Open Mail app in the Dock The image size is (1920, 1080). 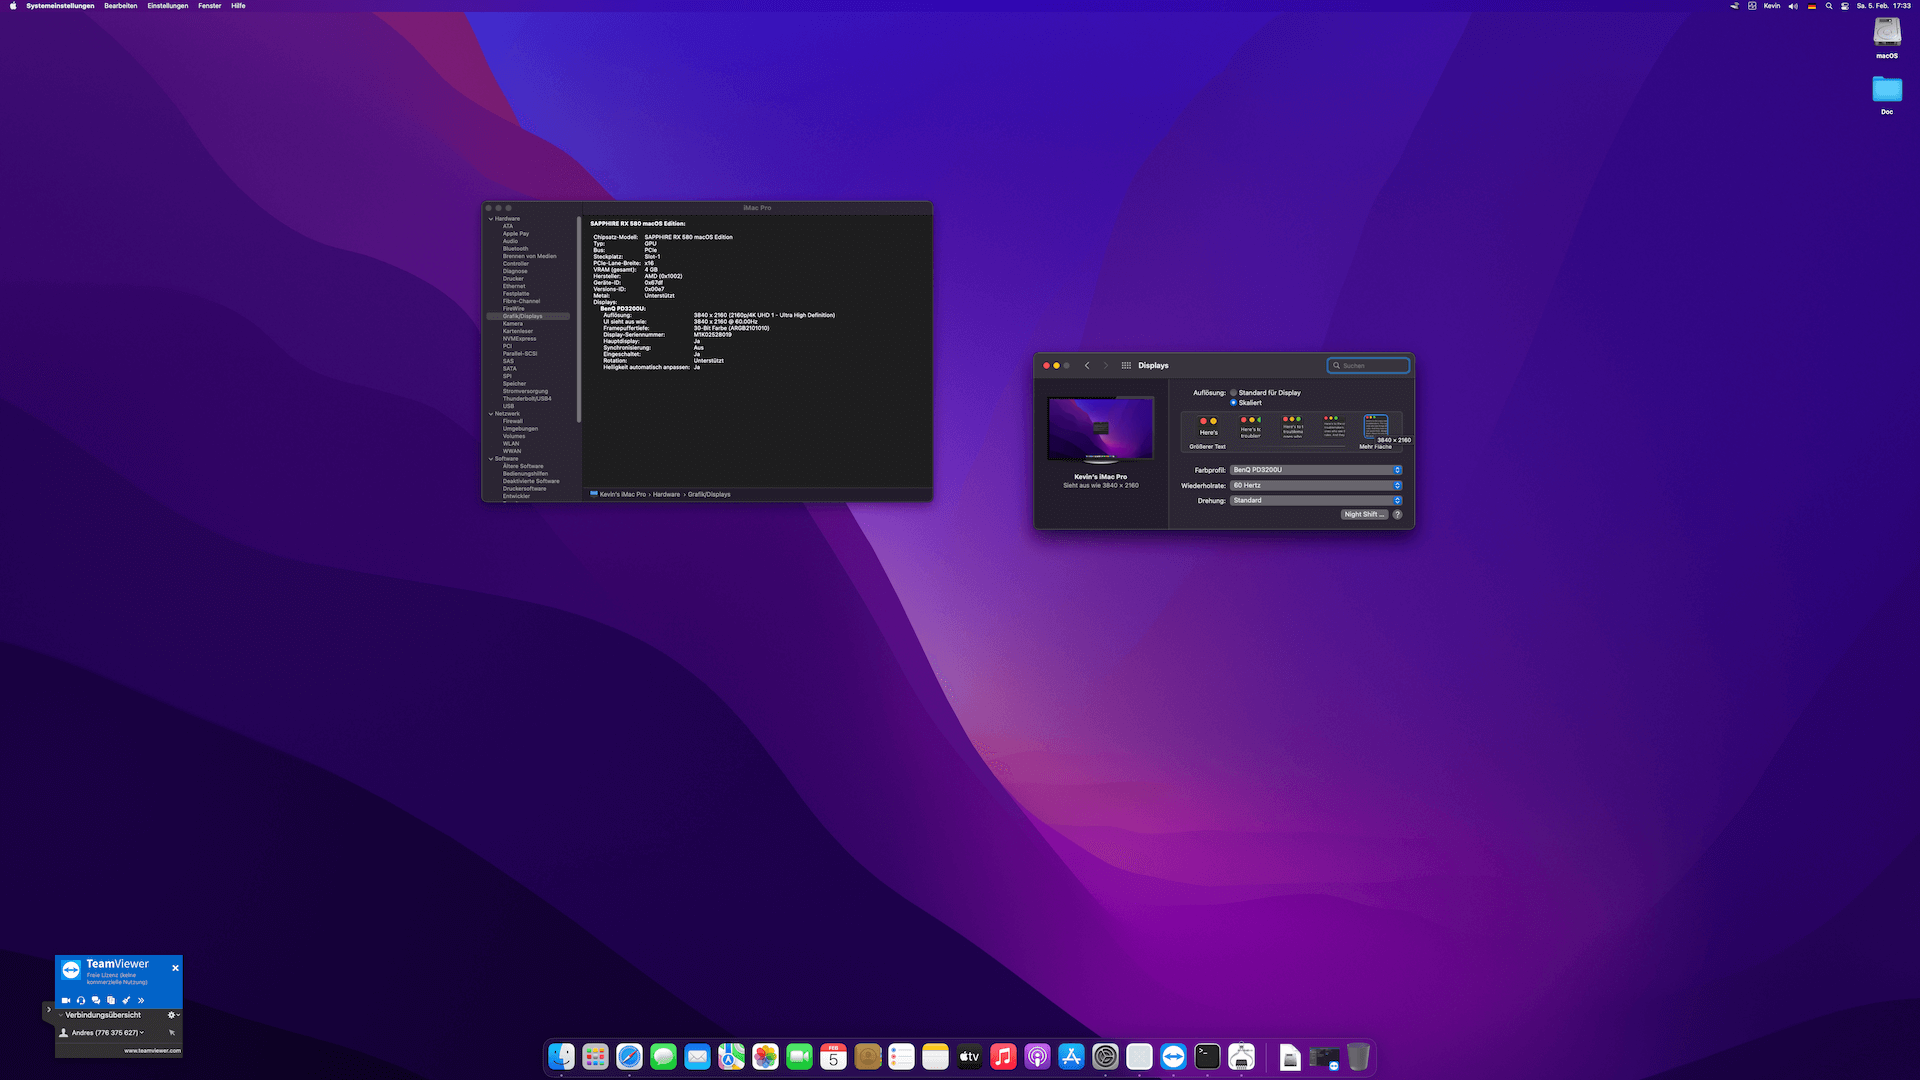click(x=698, y=1056)
